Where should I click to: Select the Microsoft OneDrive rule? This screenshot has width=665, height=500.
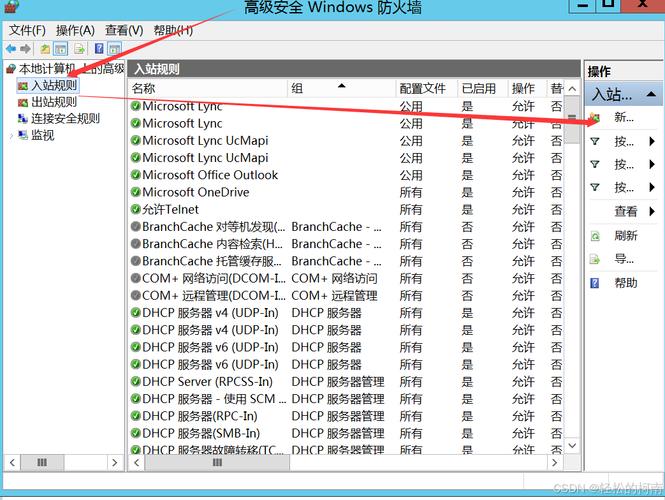point(346,192)
